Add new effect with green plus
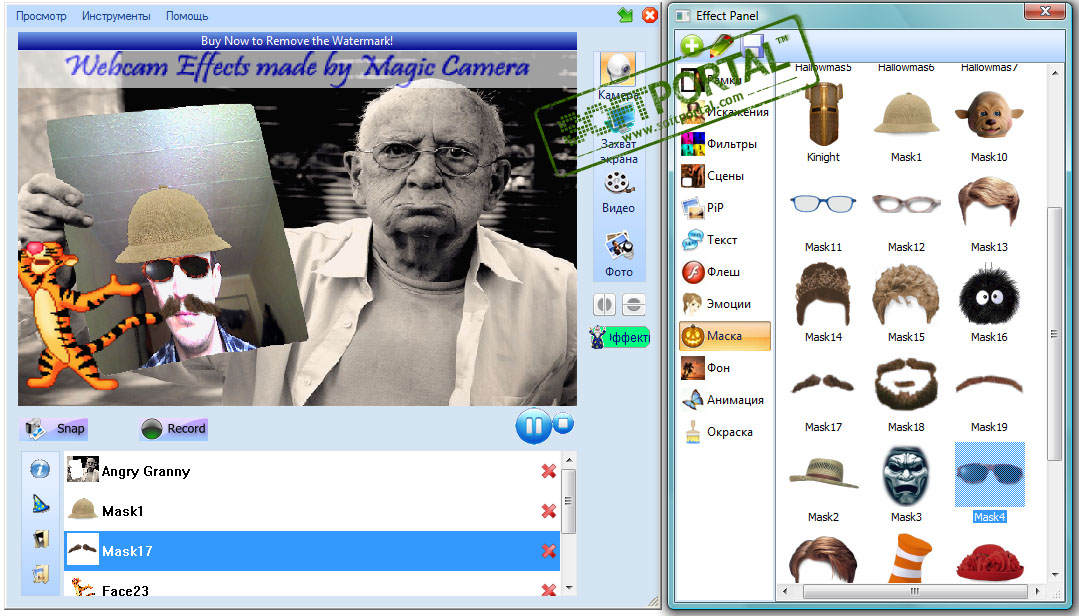This screenshot has height=616, width=1079. pos(692,46)
